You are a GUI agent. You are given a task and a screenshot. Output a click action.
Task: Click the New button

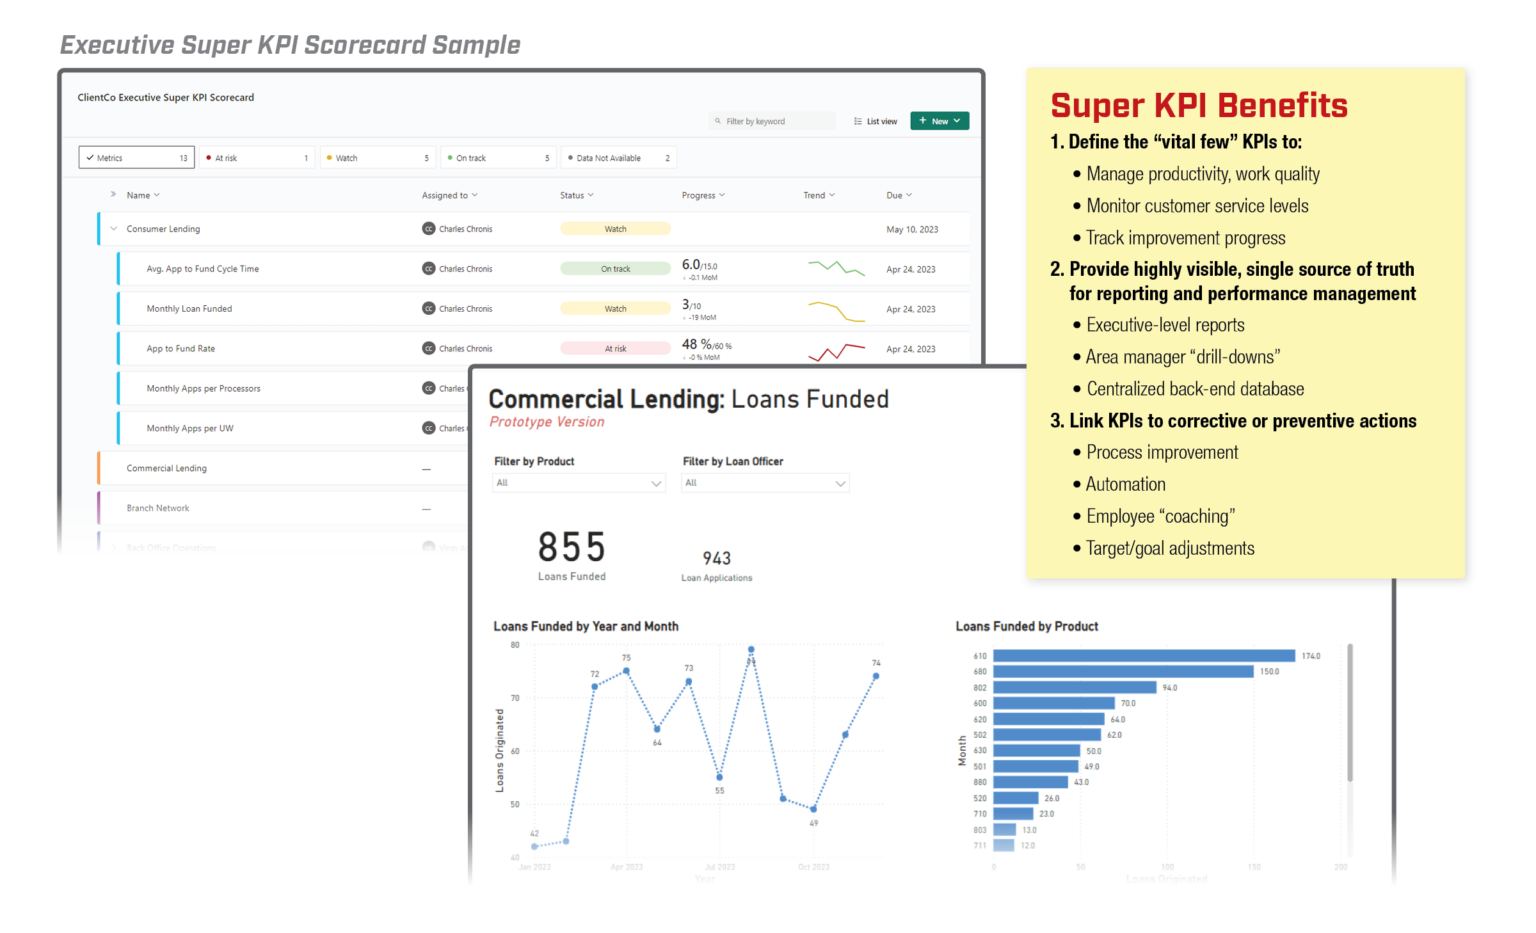point(940,120)
